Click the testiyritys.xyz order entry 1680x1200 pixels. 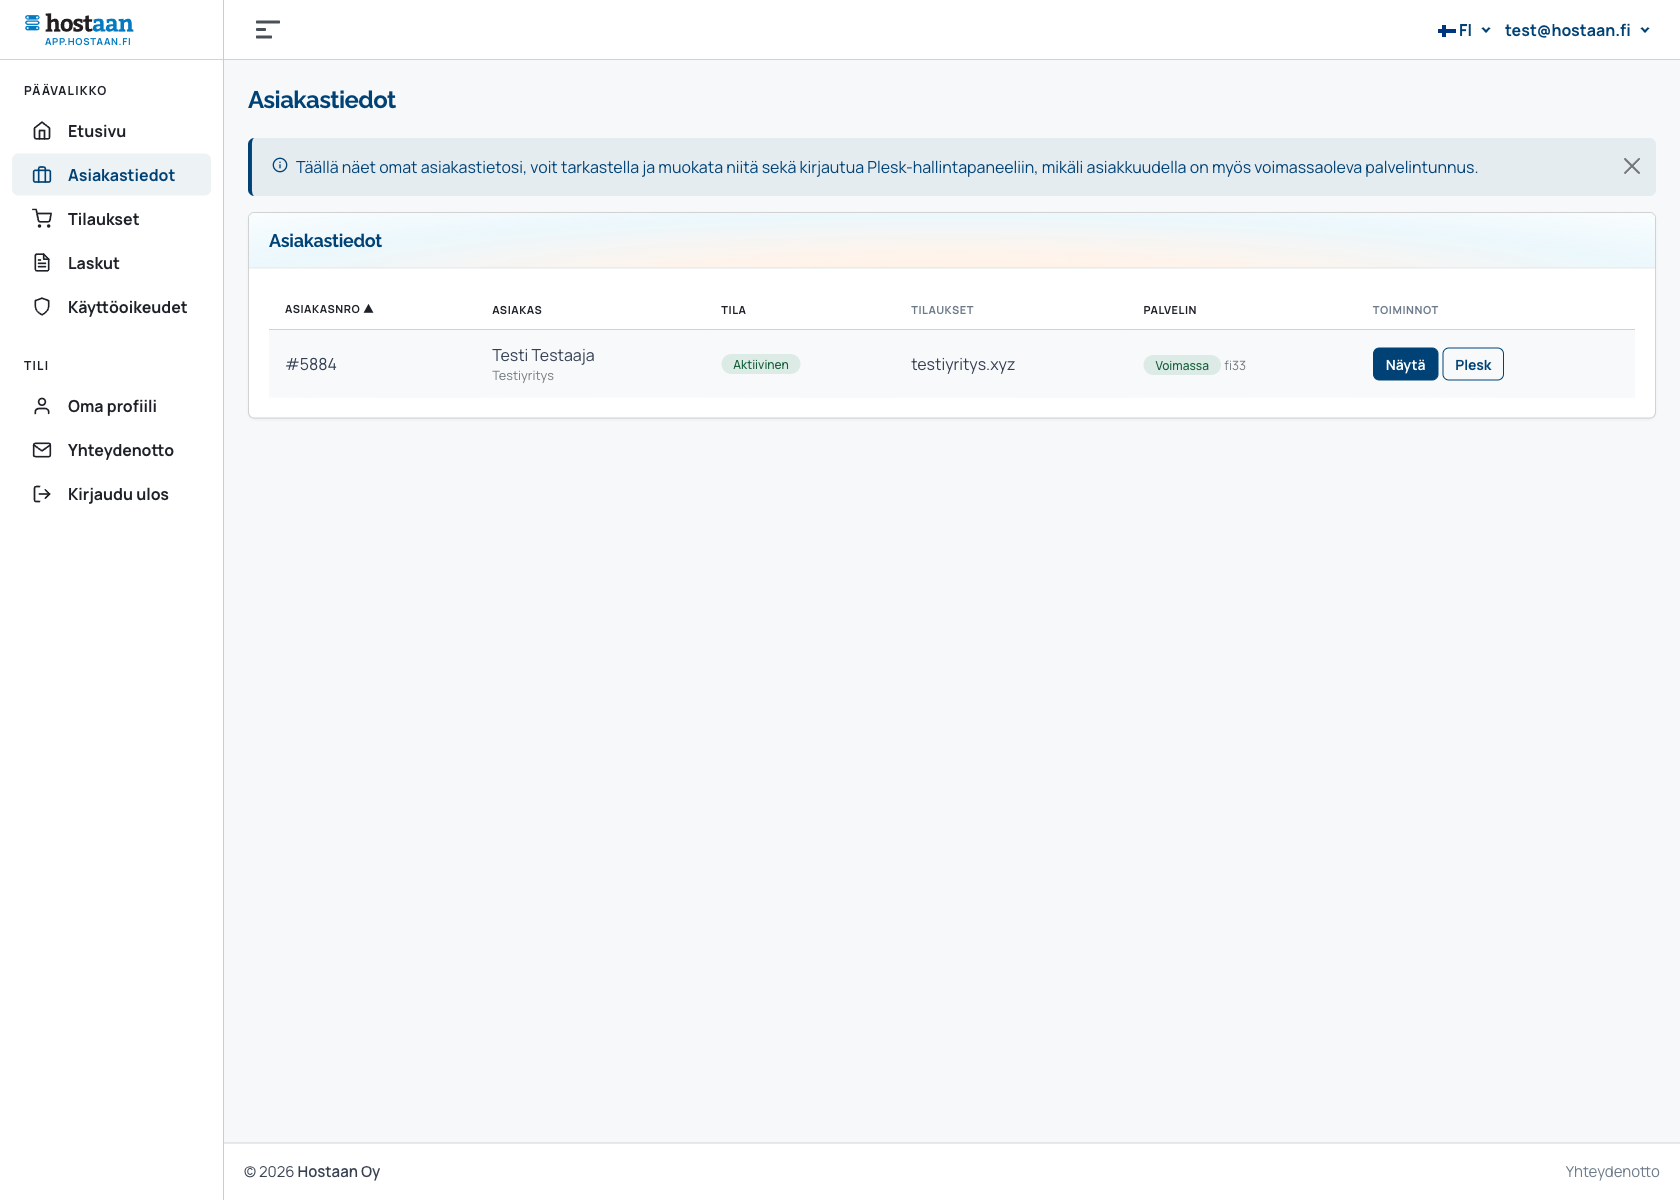click(x=963, y=365)
